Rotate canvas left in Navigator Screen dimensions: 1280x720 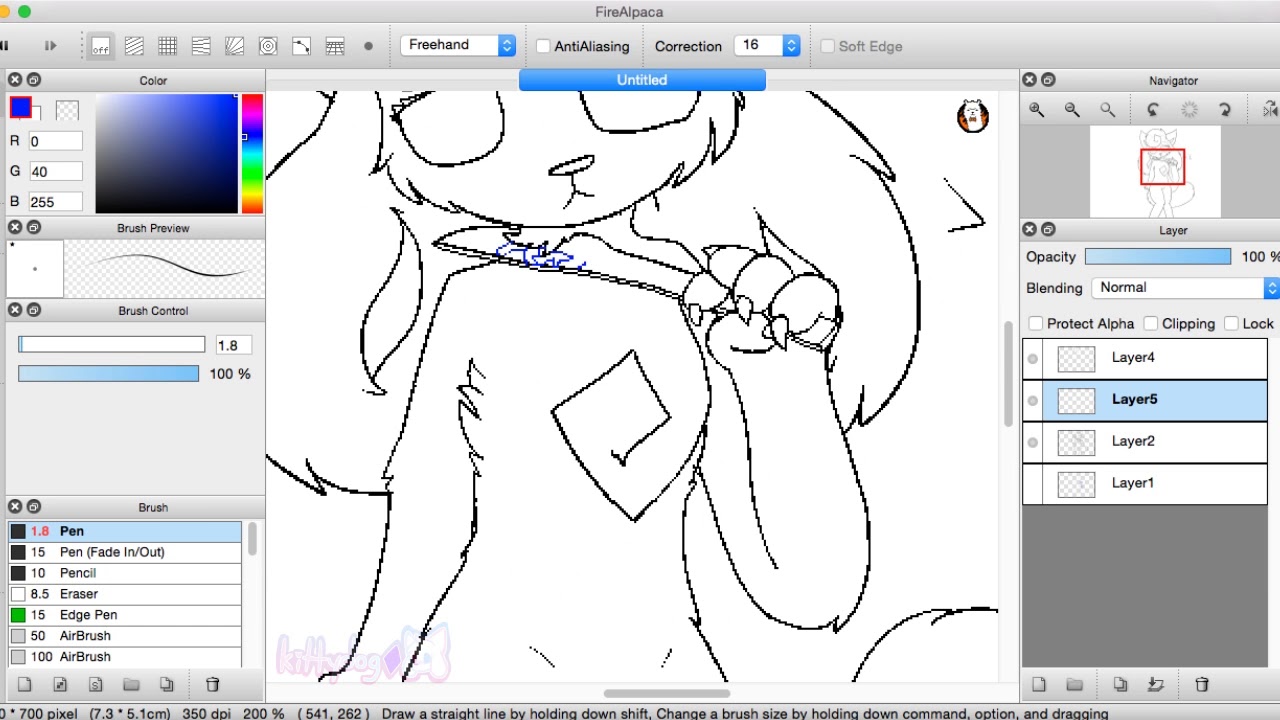tap(1153, 110)
